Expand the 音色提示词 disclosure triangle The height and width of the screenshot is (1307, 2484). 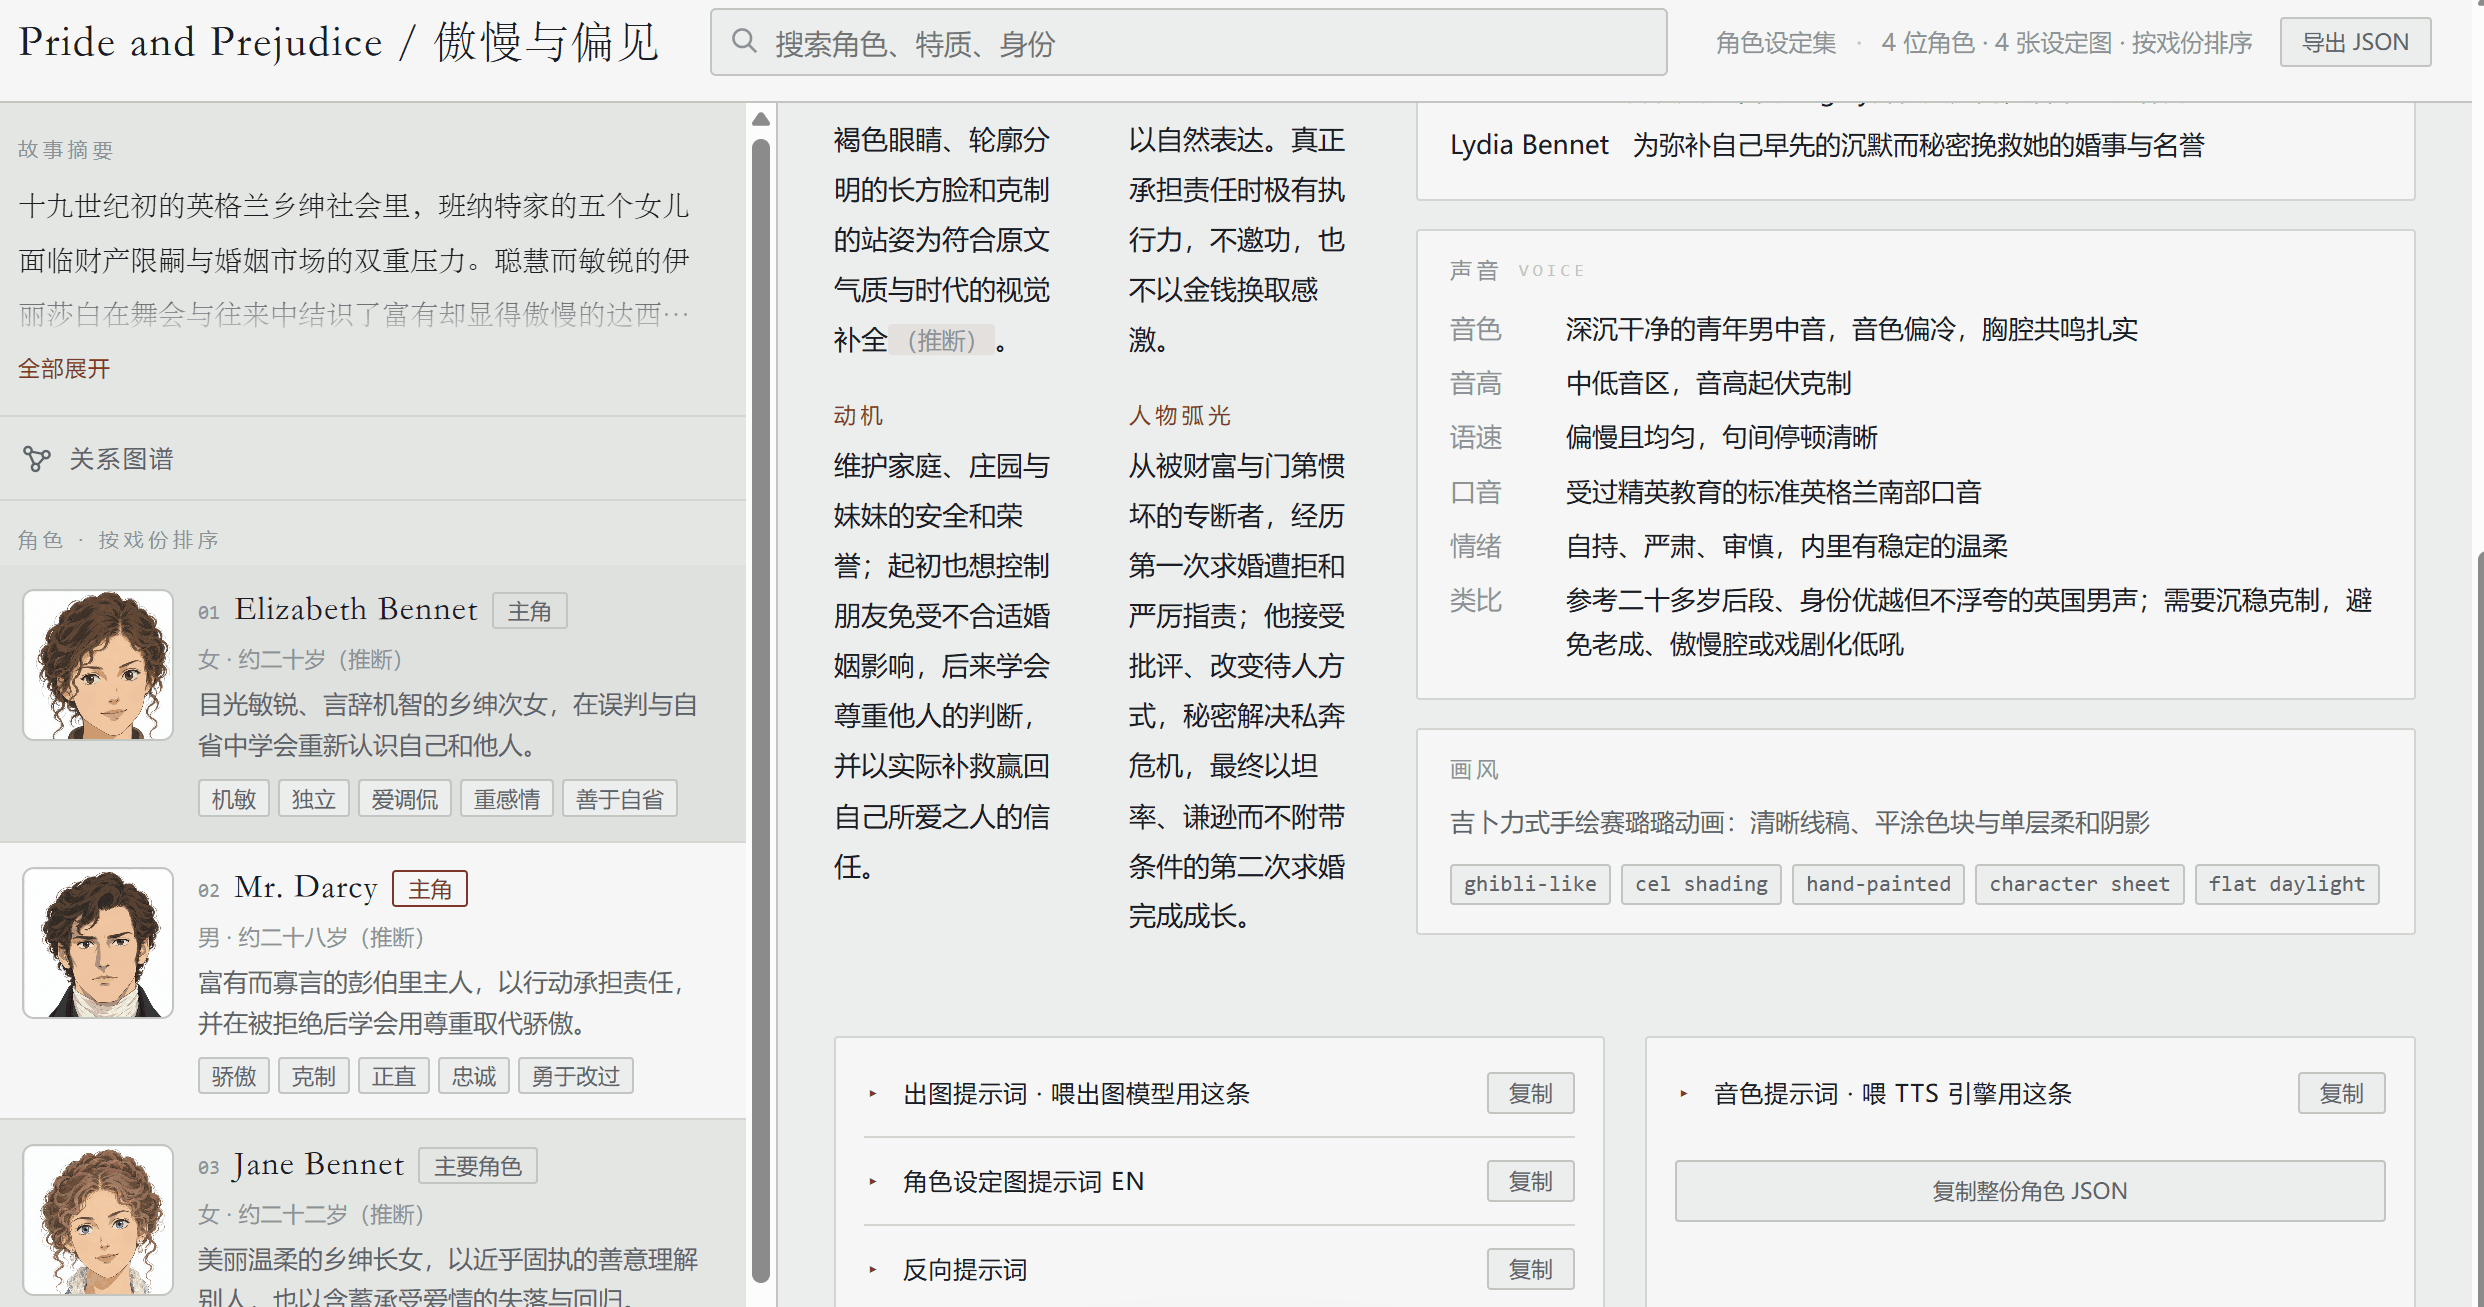click(1684, 1094)
